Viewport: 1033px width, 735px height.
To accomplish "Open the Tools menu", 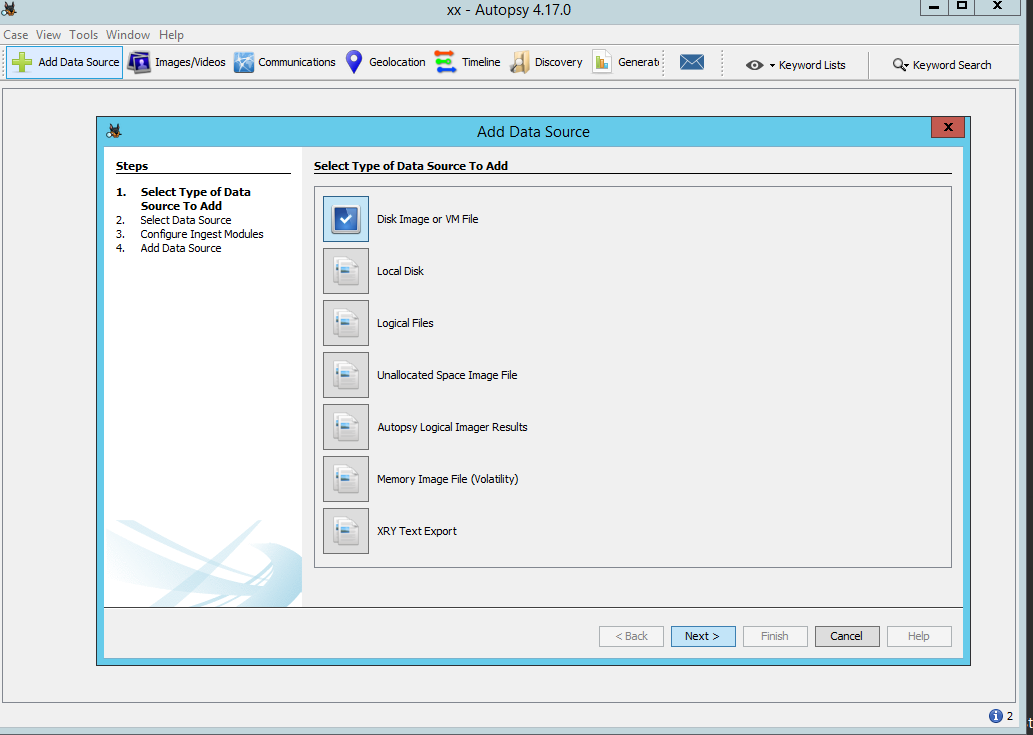I will click(x=83, y=35).
